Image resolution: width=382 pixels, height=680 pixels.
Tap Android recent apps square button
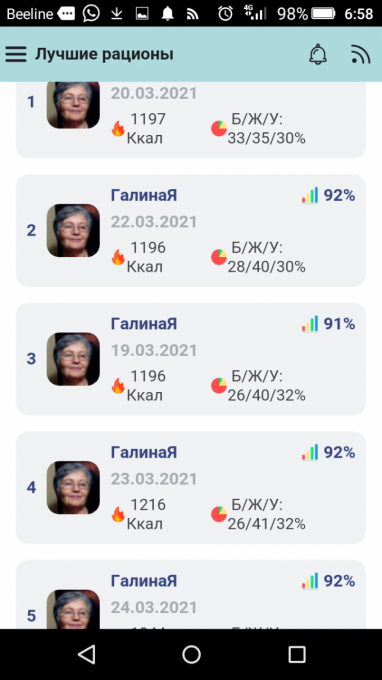297,654
